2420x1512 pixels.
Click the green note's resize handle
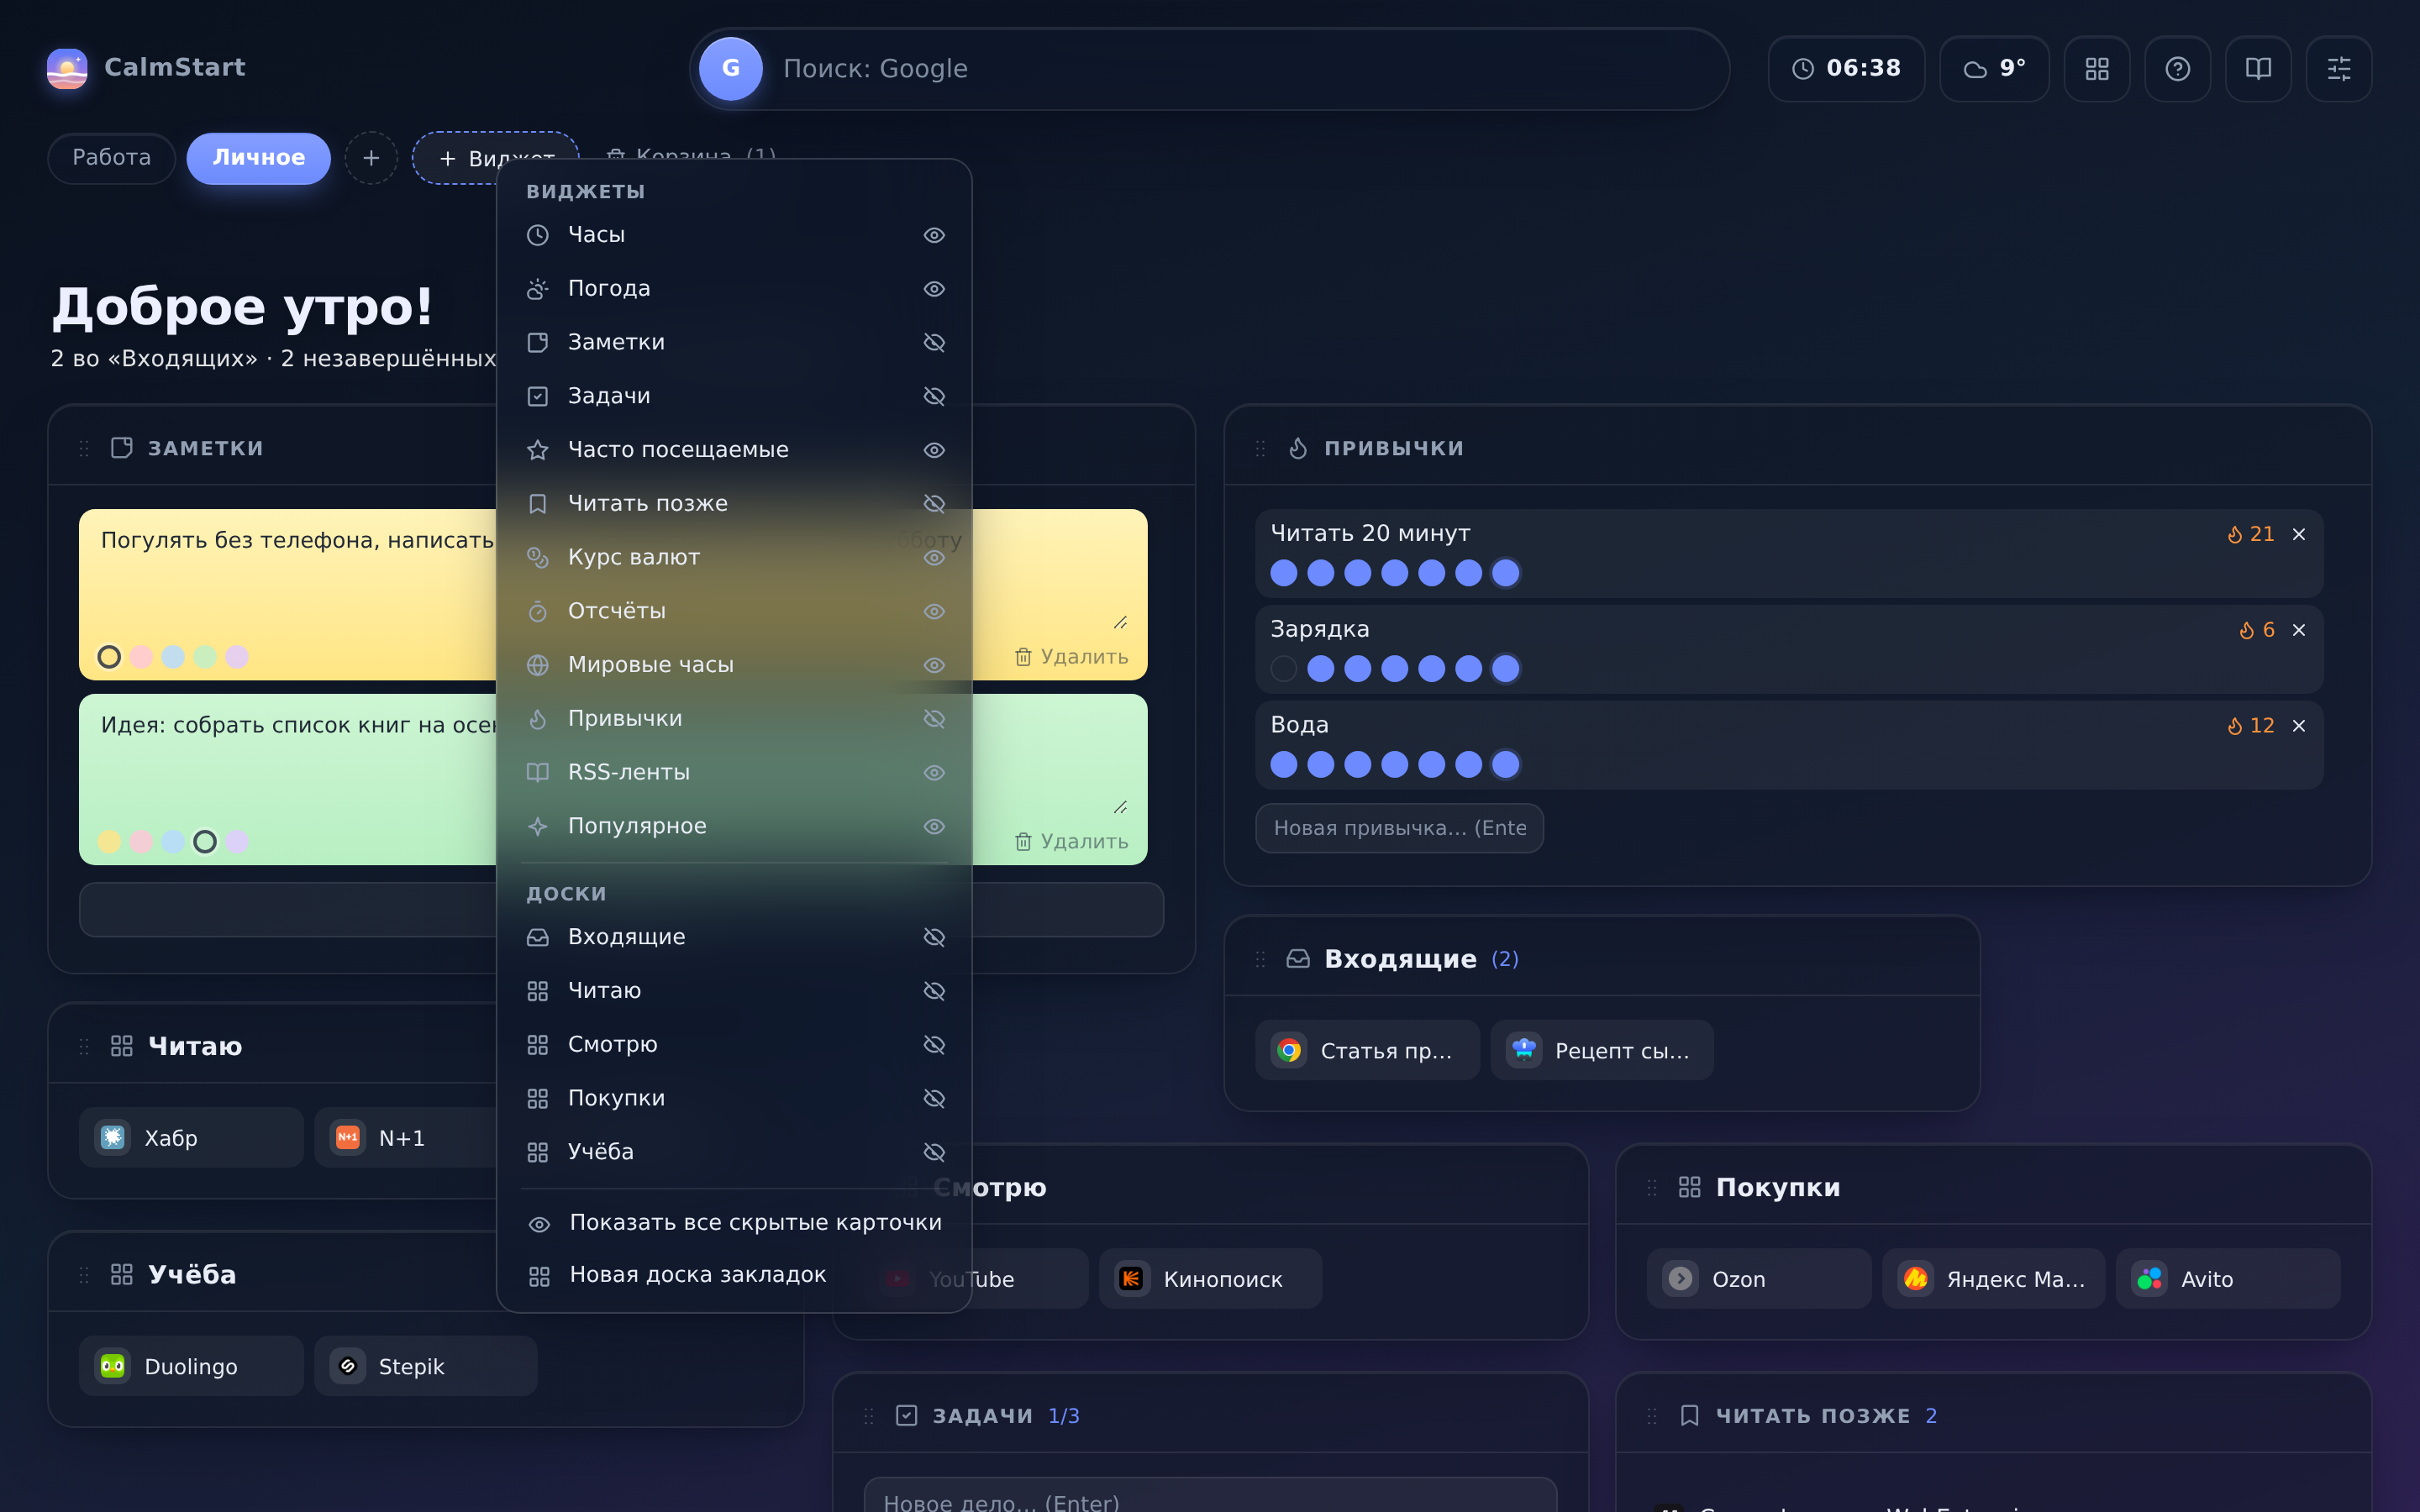pyautogui.click(x=1120, y=807)
